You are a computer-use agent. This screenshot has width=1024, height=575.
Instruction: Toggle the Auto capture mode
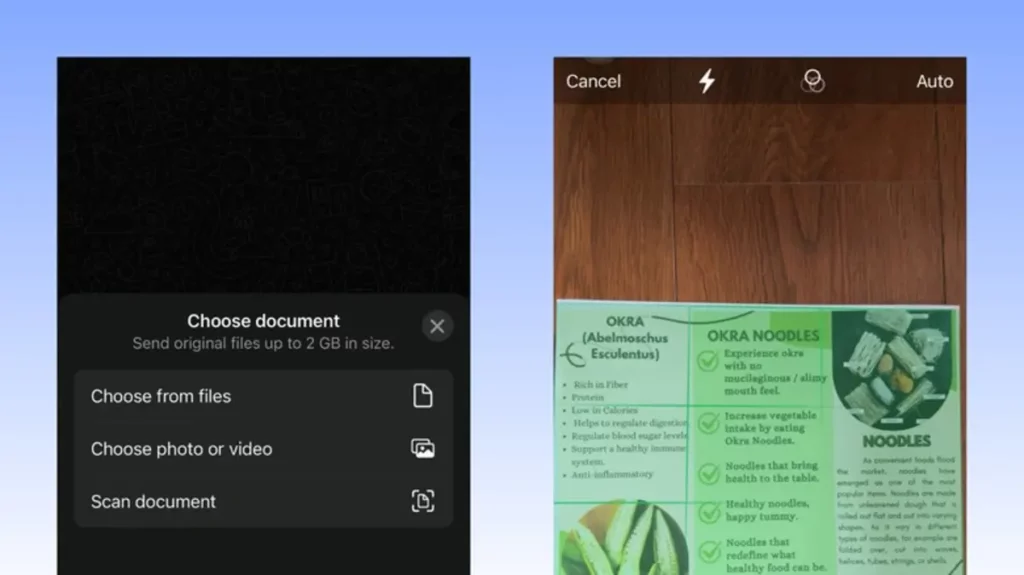934,82
